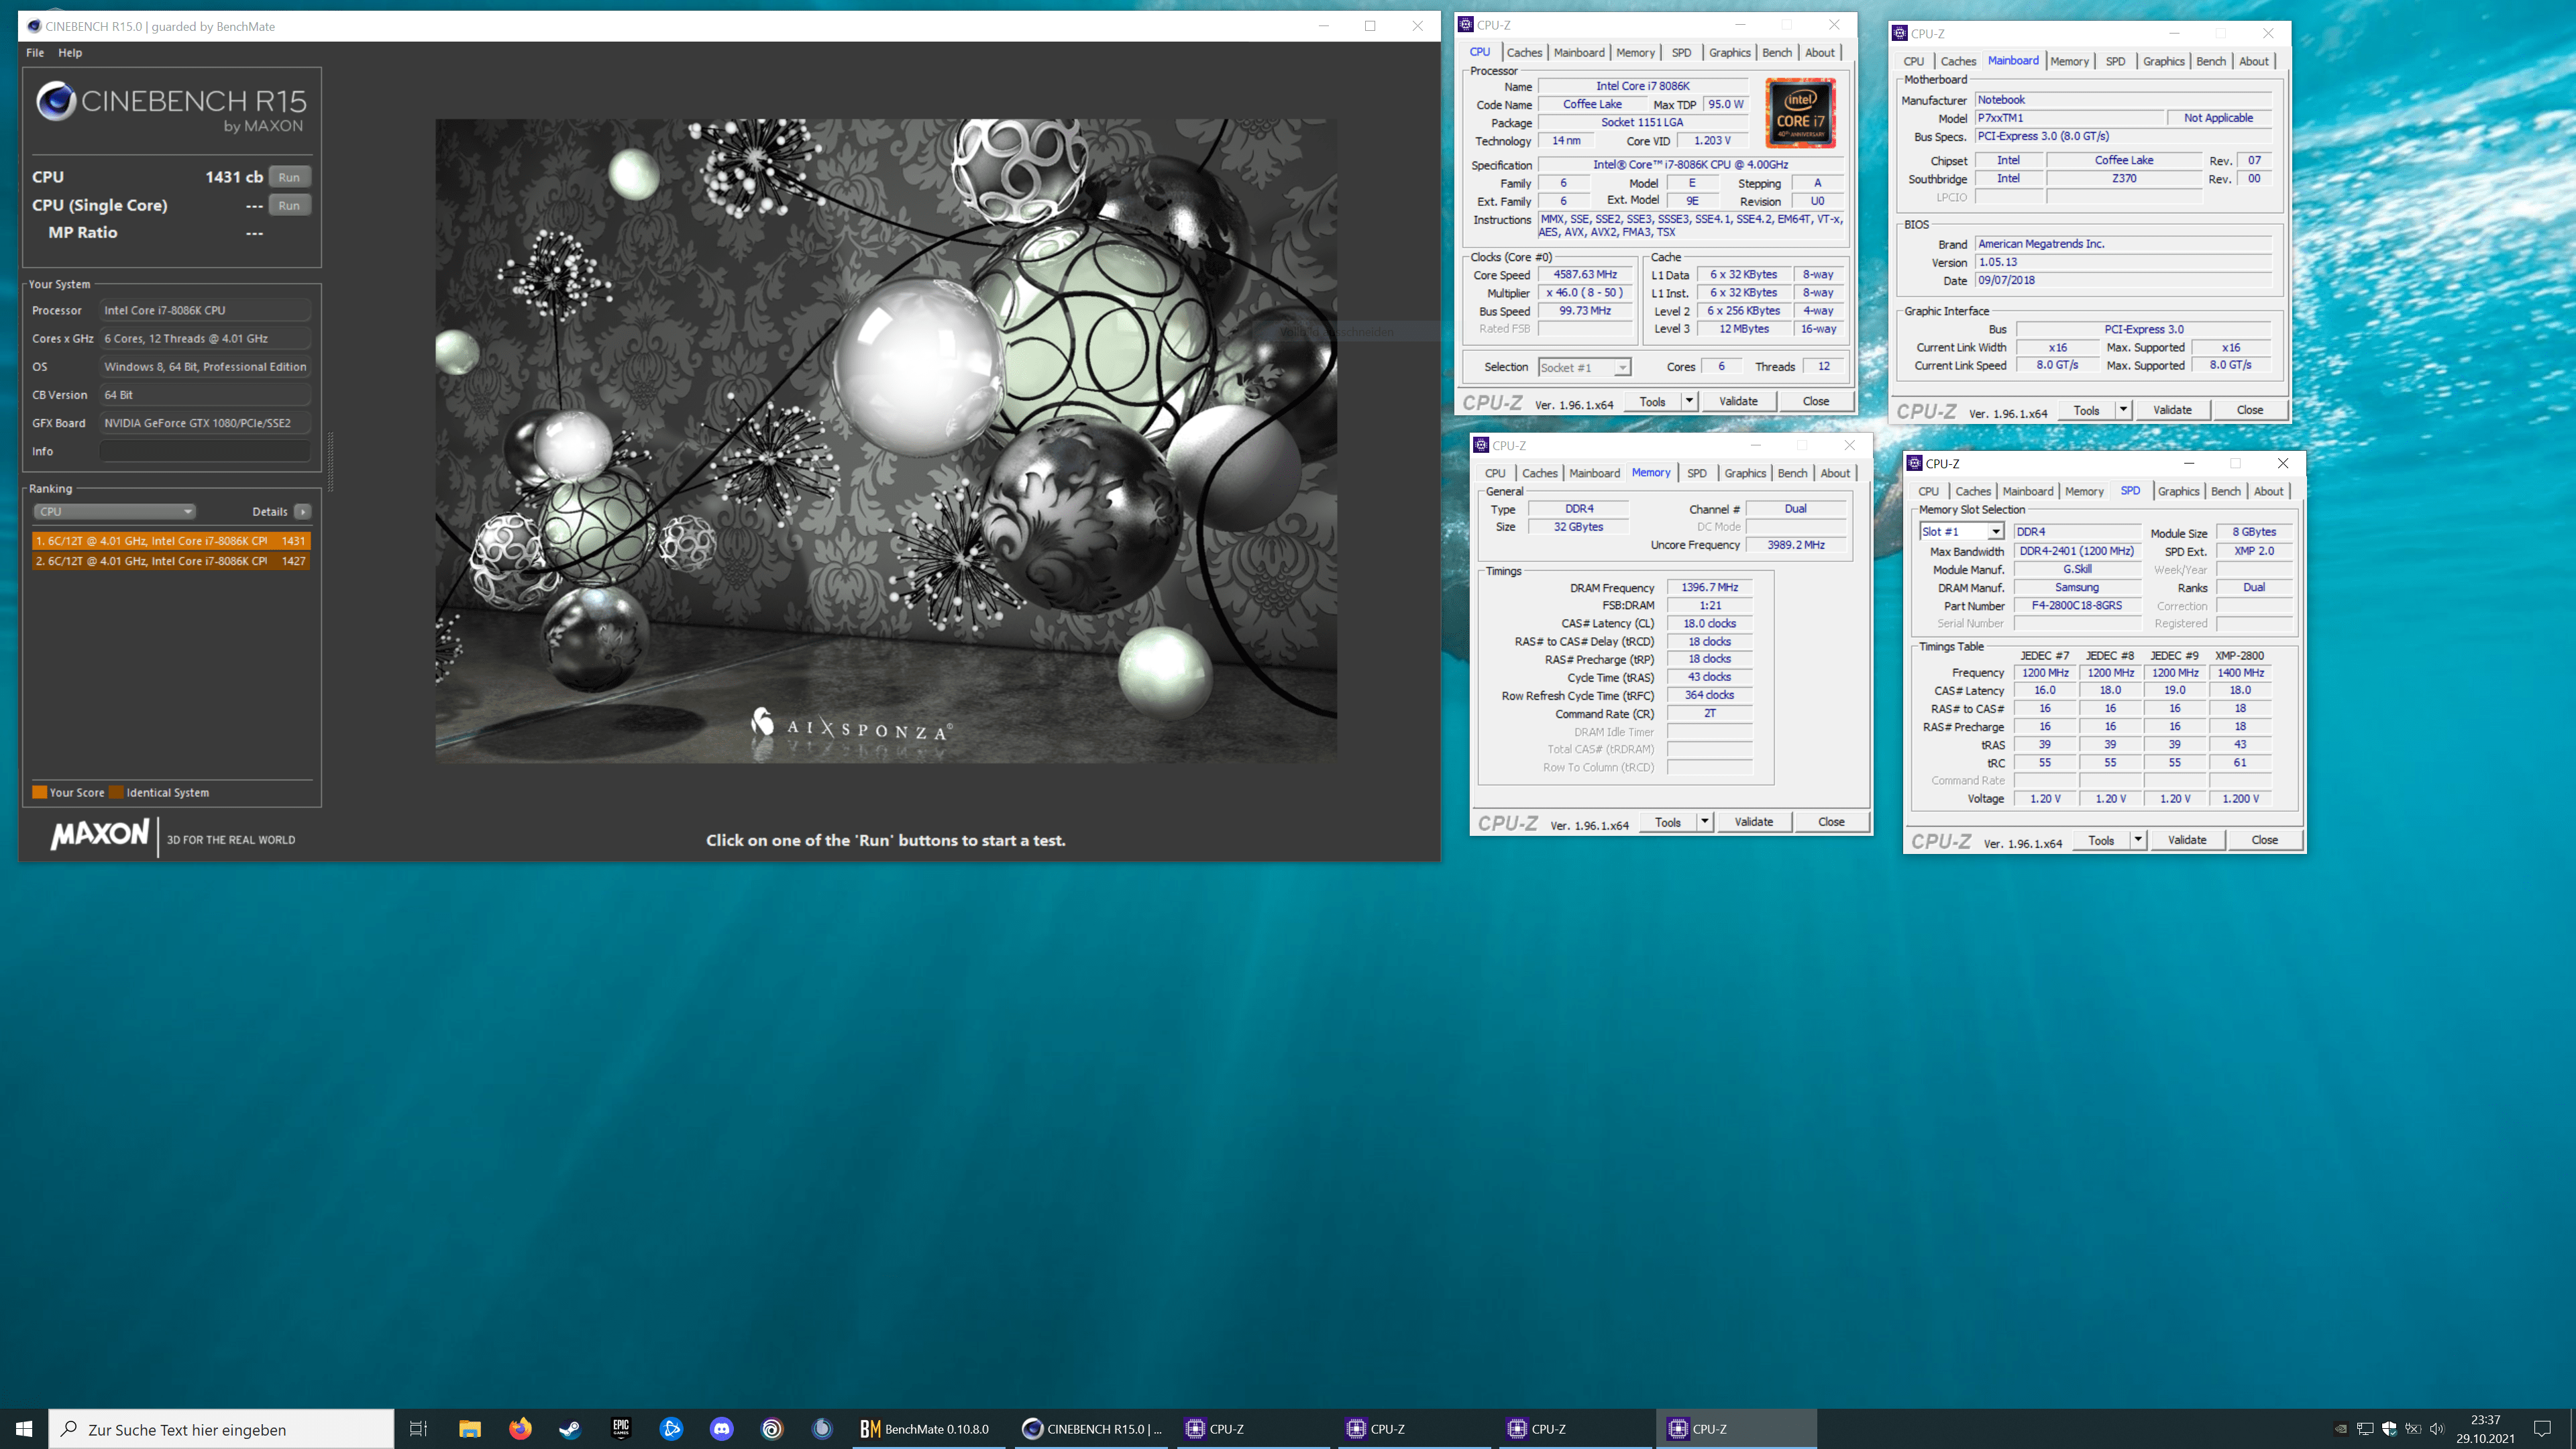2576x1449 pixels.
Task: Click CPU-Z title icon of Memory window
Action: point(1481,445)
